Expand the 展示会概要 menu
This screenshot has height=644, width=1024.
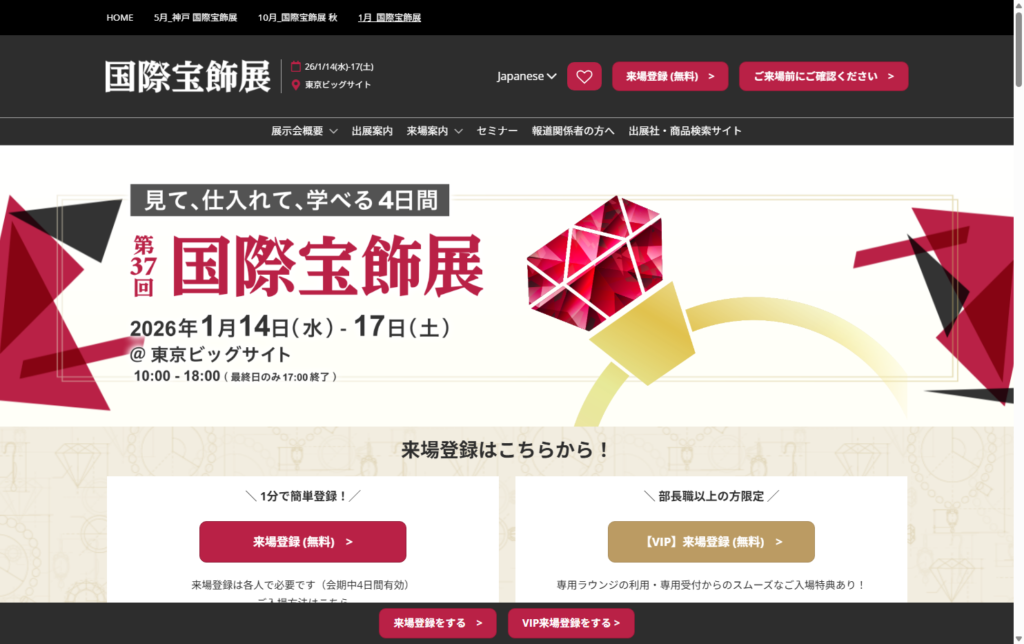coord(304,131)
